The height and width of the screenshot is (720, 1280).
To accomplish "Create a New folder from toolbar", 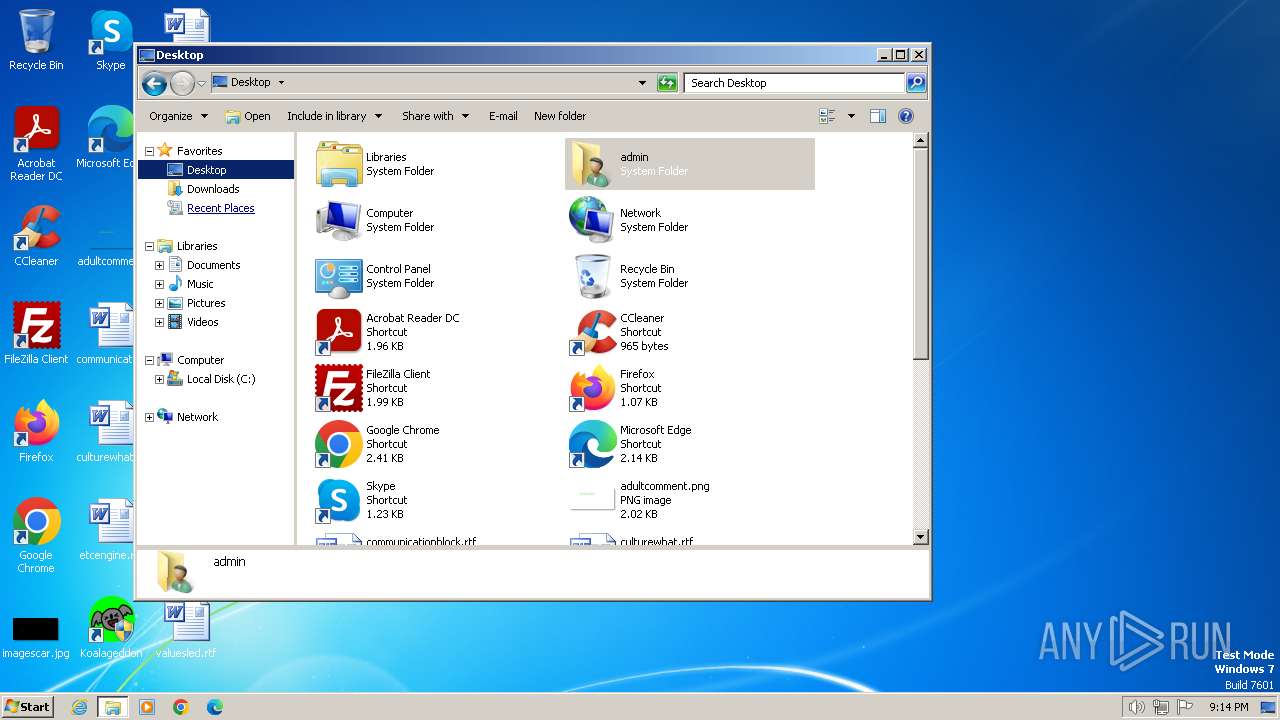I will (560, 116).
